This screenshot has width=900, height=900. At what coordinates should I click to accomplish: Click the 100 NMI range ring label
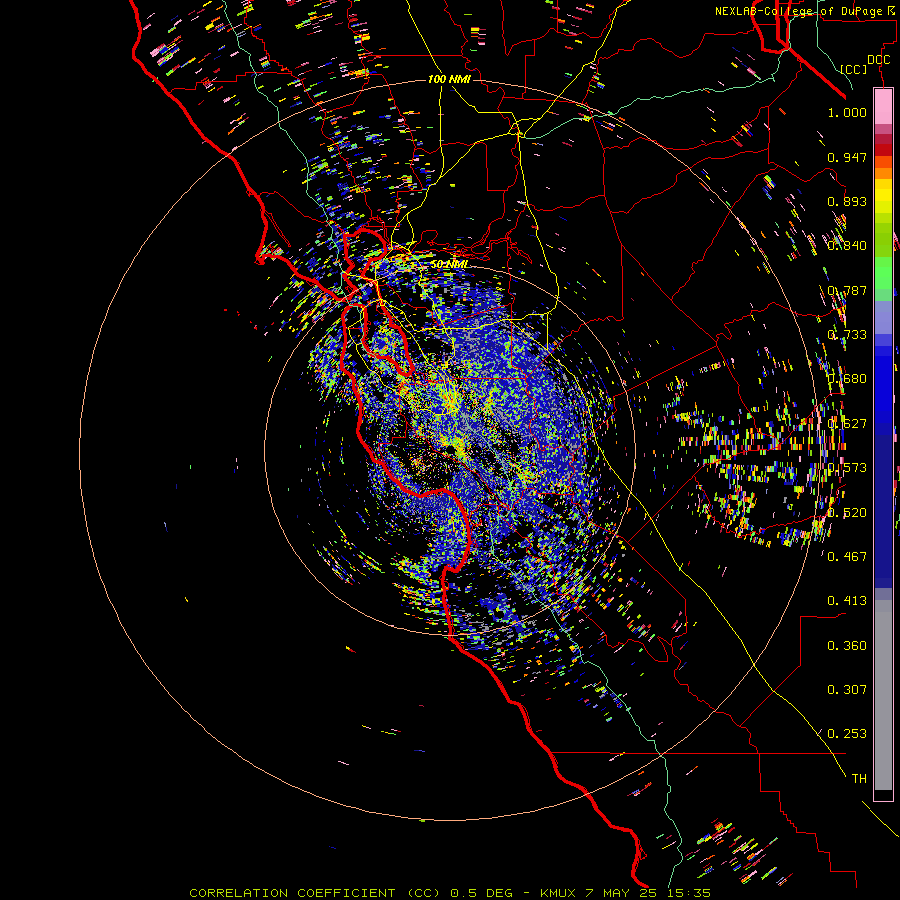(449, 79)
